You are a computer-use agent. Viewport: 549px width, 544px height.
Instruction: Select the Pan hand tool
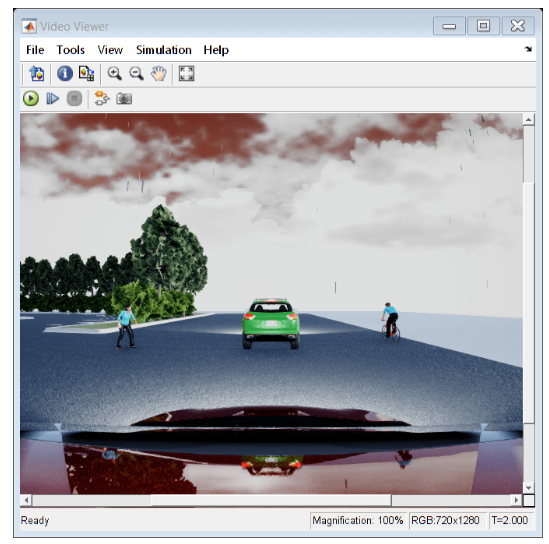pos(159,74)
